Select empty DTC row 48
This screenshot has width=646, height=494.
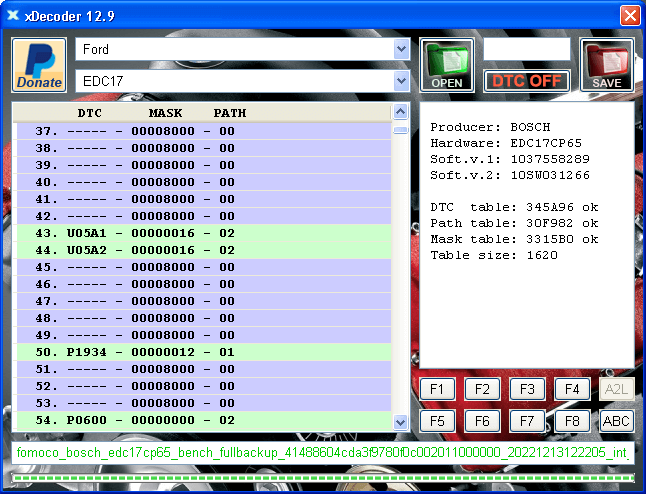tap(204, 318)
